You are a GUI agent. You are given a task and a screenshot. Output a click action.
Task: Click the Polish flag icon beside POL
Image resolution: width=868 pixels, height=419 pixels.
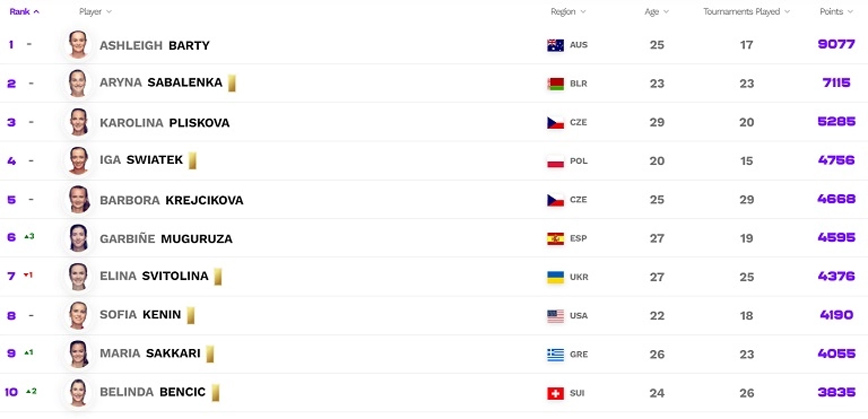(555, 161)
